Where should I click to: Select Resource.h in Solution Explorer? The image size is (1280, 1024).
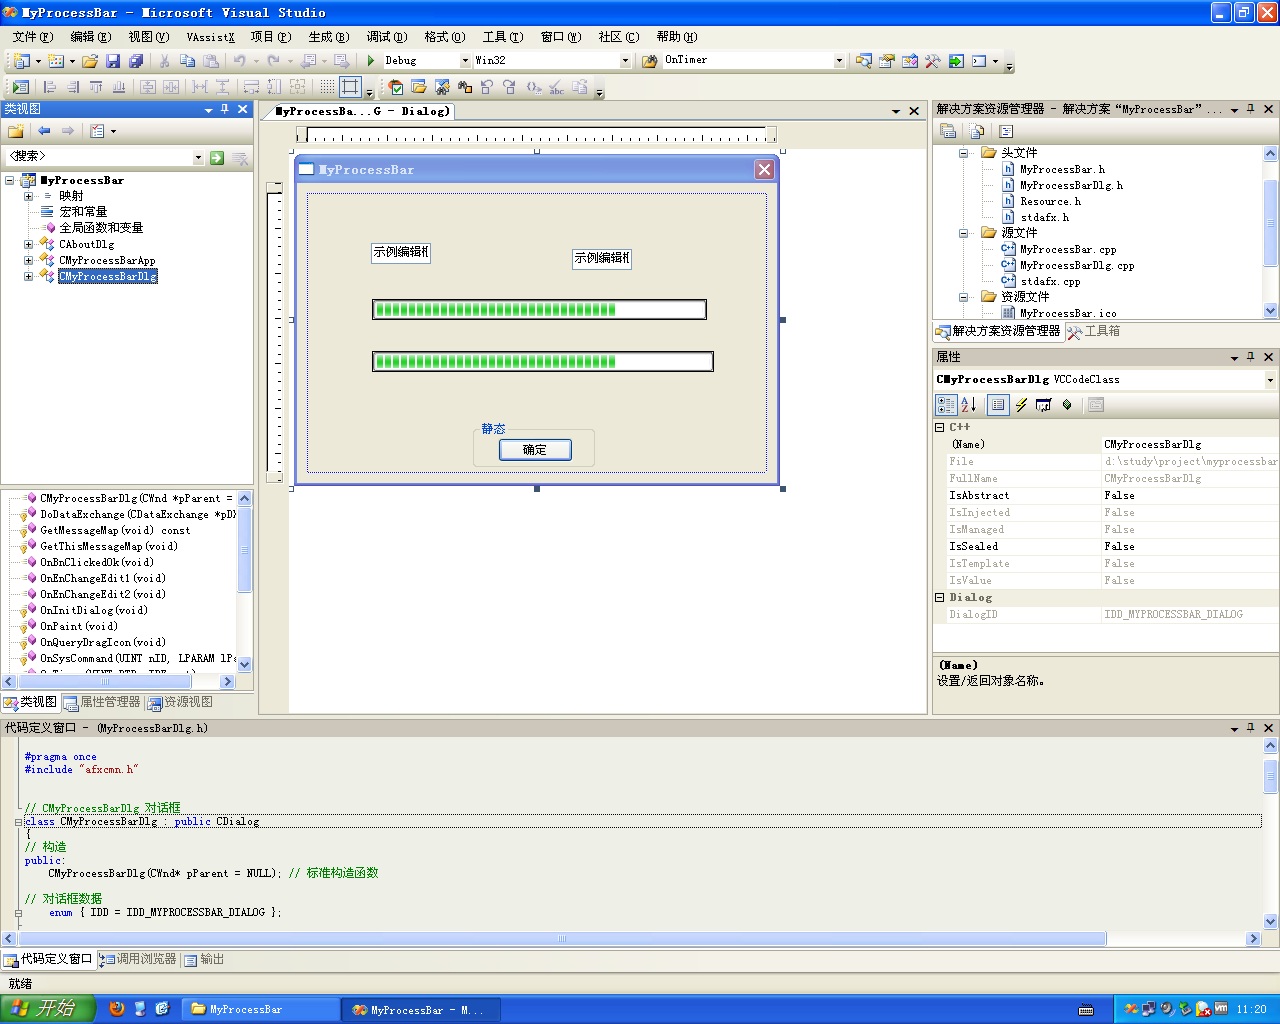point(1050,202)
